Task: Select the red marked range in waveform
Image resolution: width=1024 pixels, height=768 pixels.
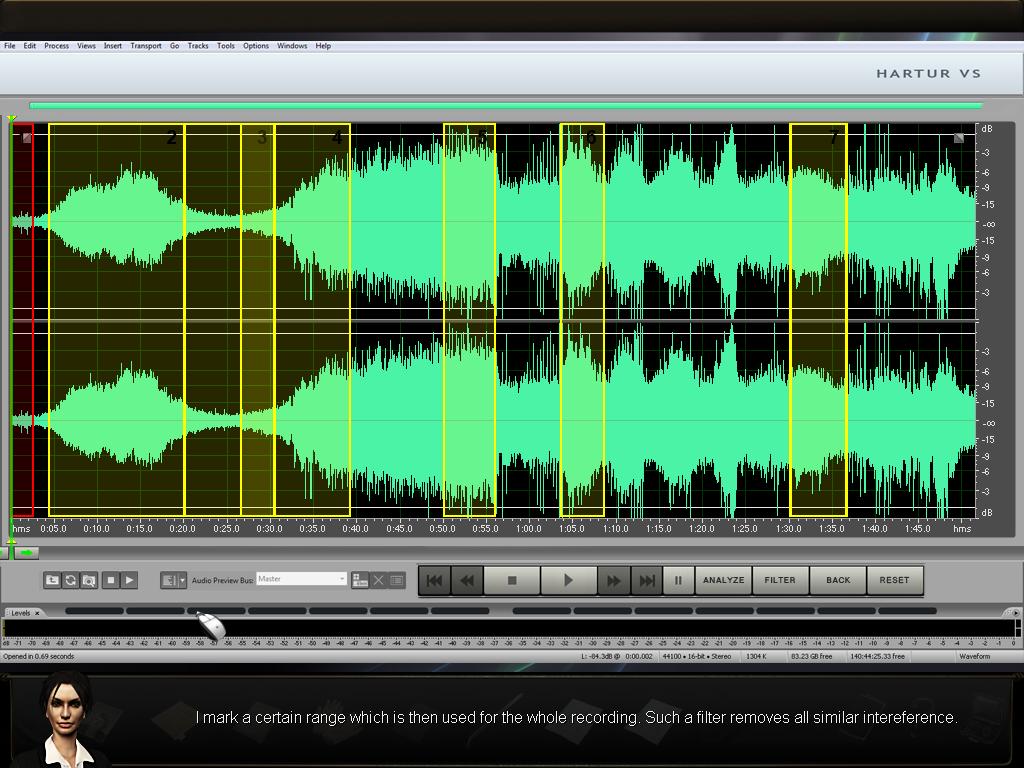Action: click(x=23, y=319)
